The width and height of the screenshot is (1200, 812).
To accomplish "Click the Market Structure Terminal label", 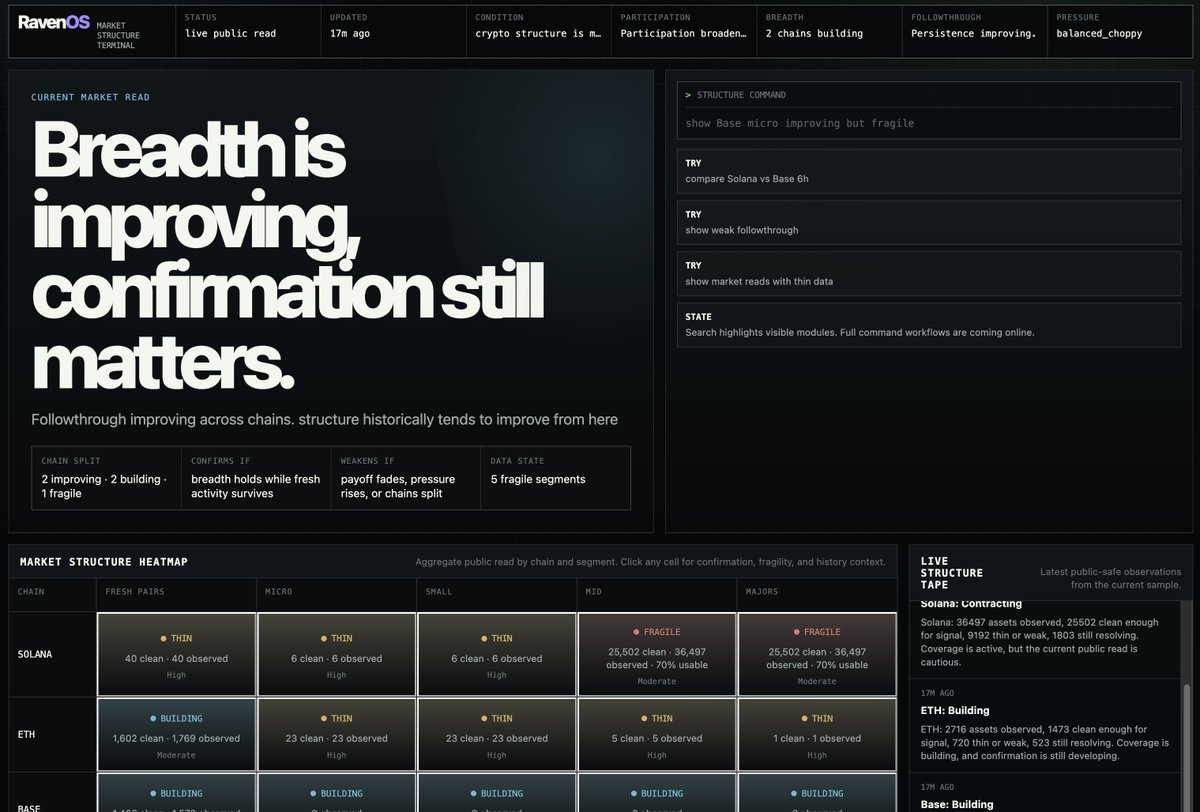I will point(118,35).
